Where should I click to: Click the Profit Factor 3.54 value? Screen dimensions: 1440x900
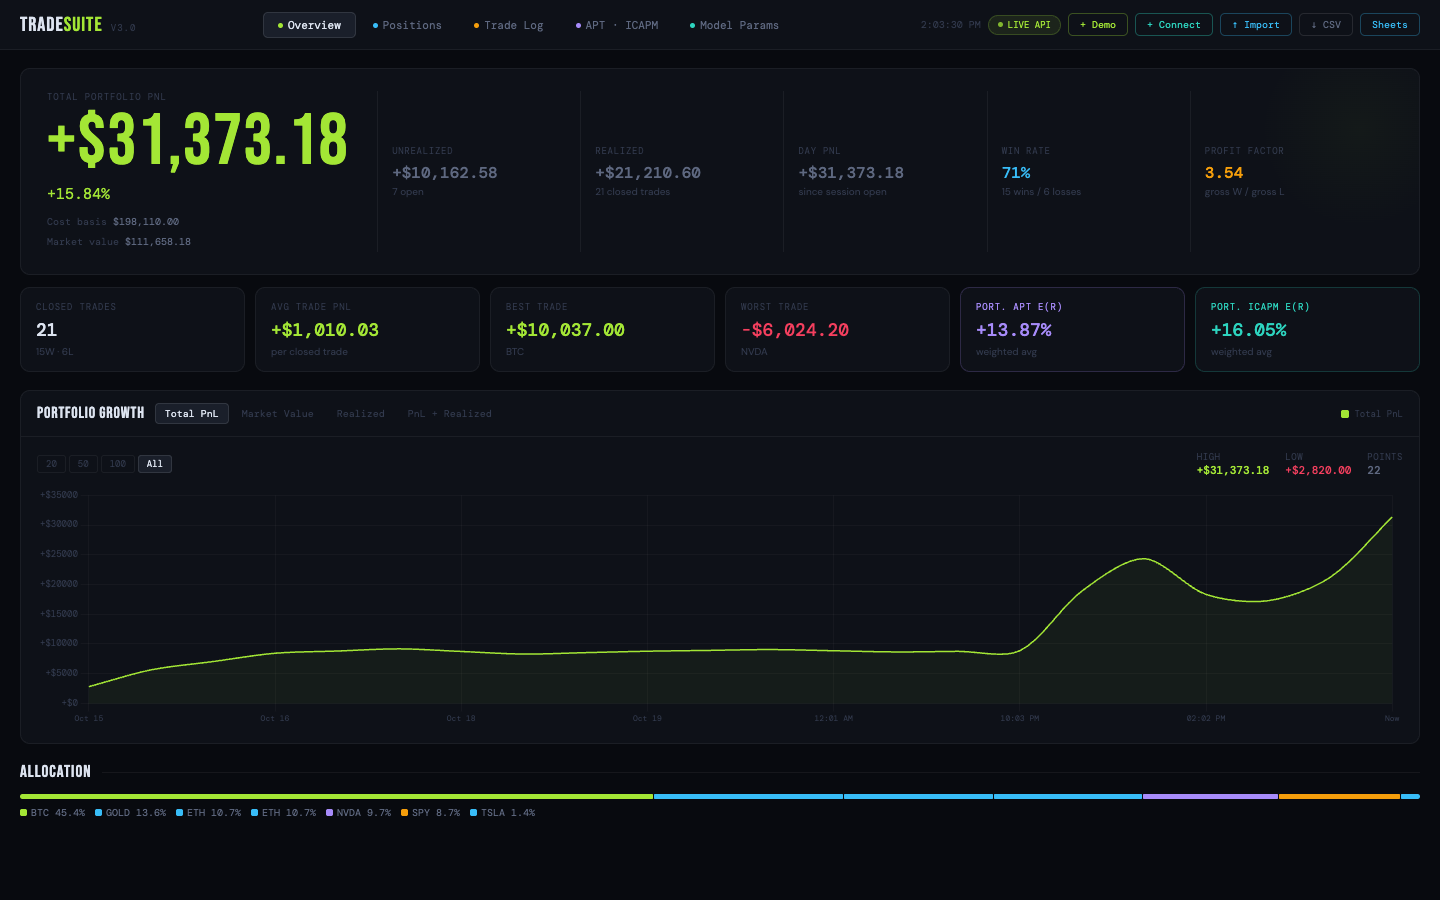point(1224,173)
